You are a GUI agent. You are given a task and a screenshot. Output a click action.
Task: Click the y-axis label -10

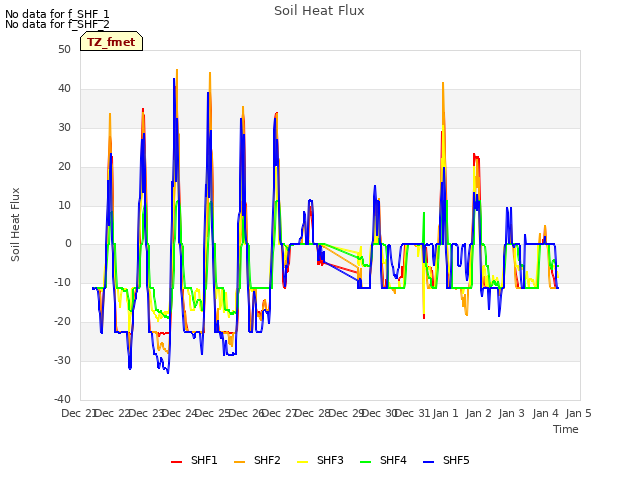pyautogui.click(x=62, y=282)
